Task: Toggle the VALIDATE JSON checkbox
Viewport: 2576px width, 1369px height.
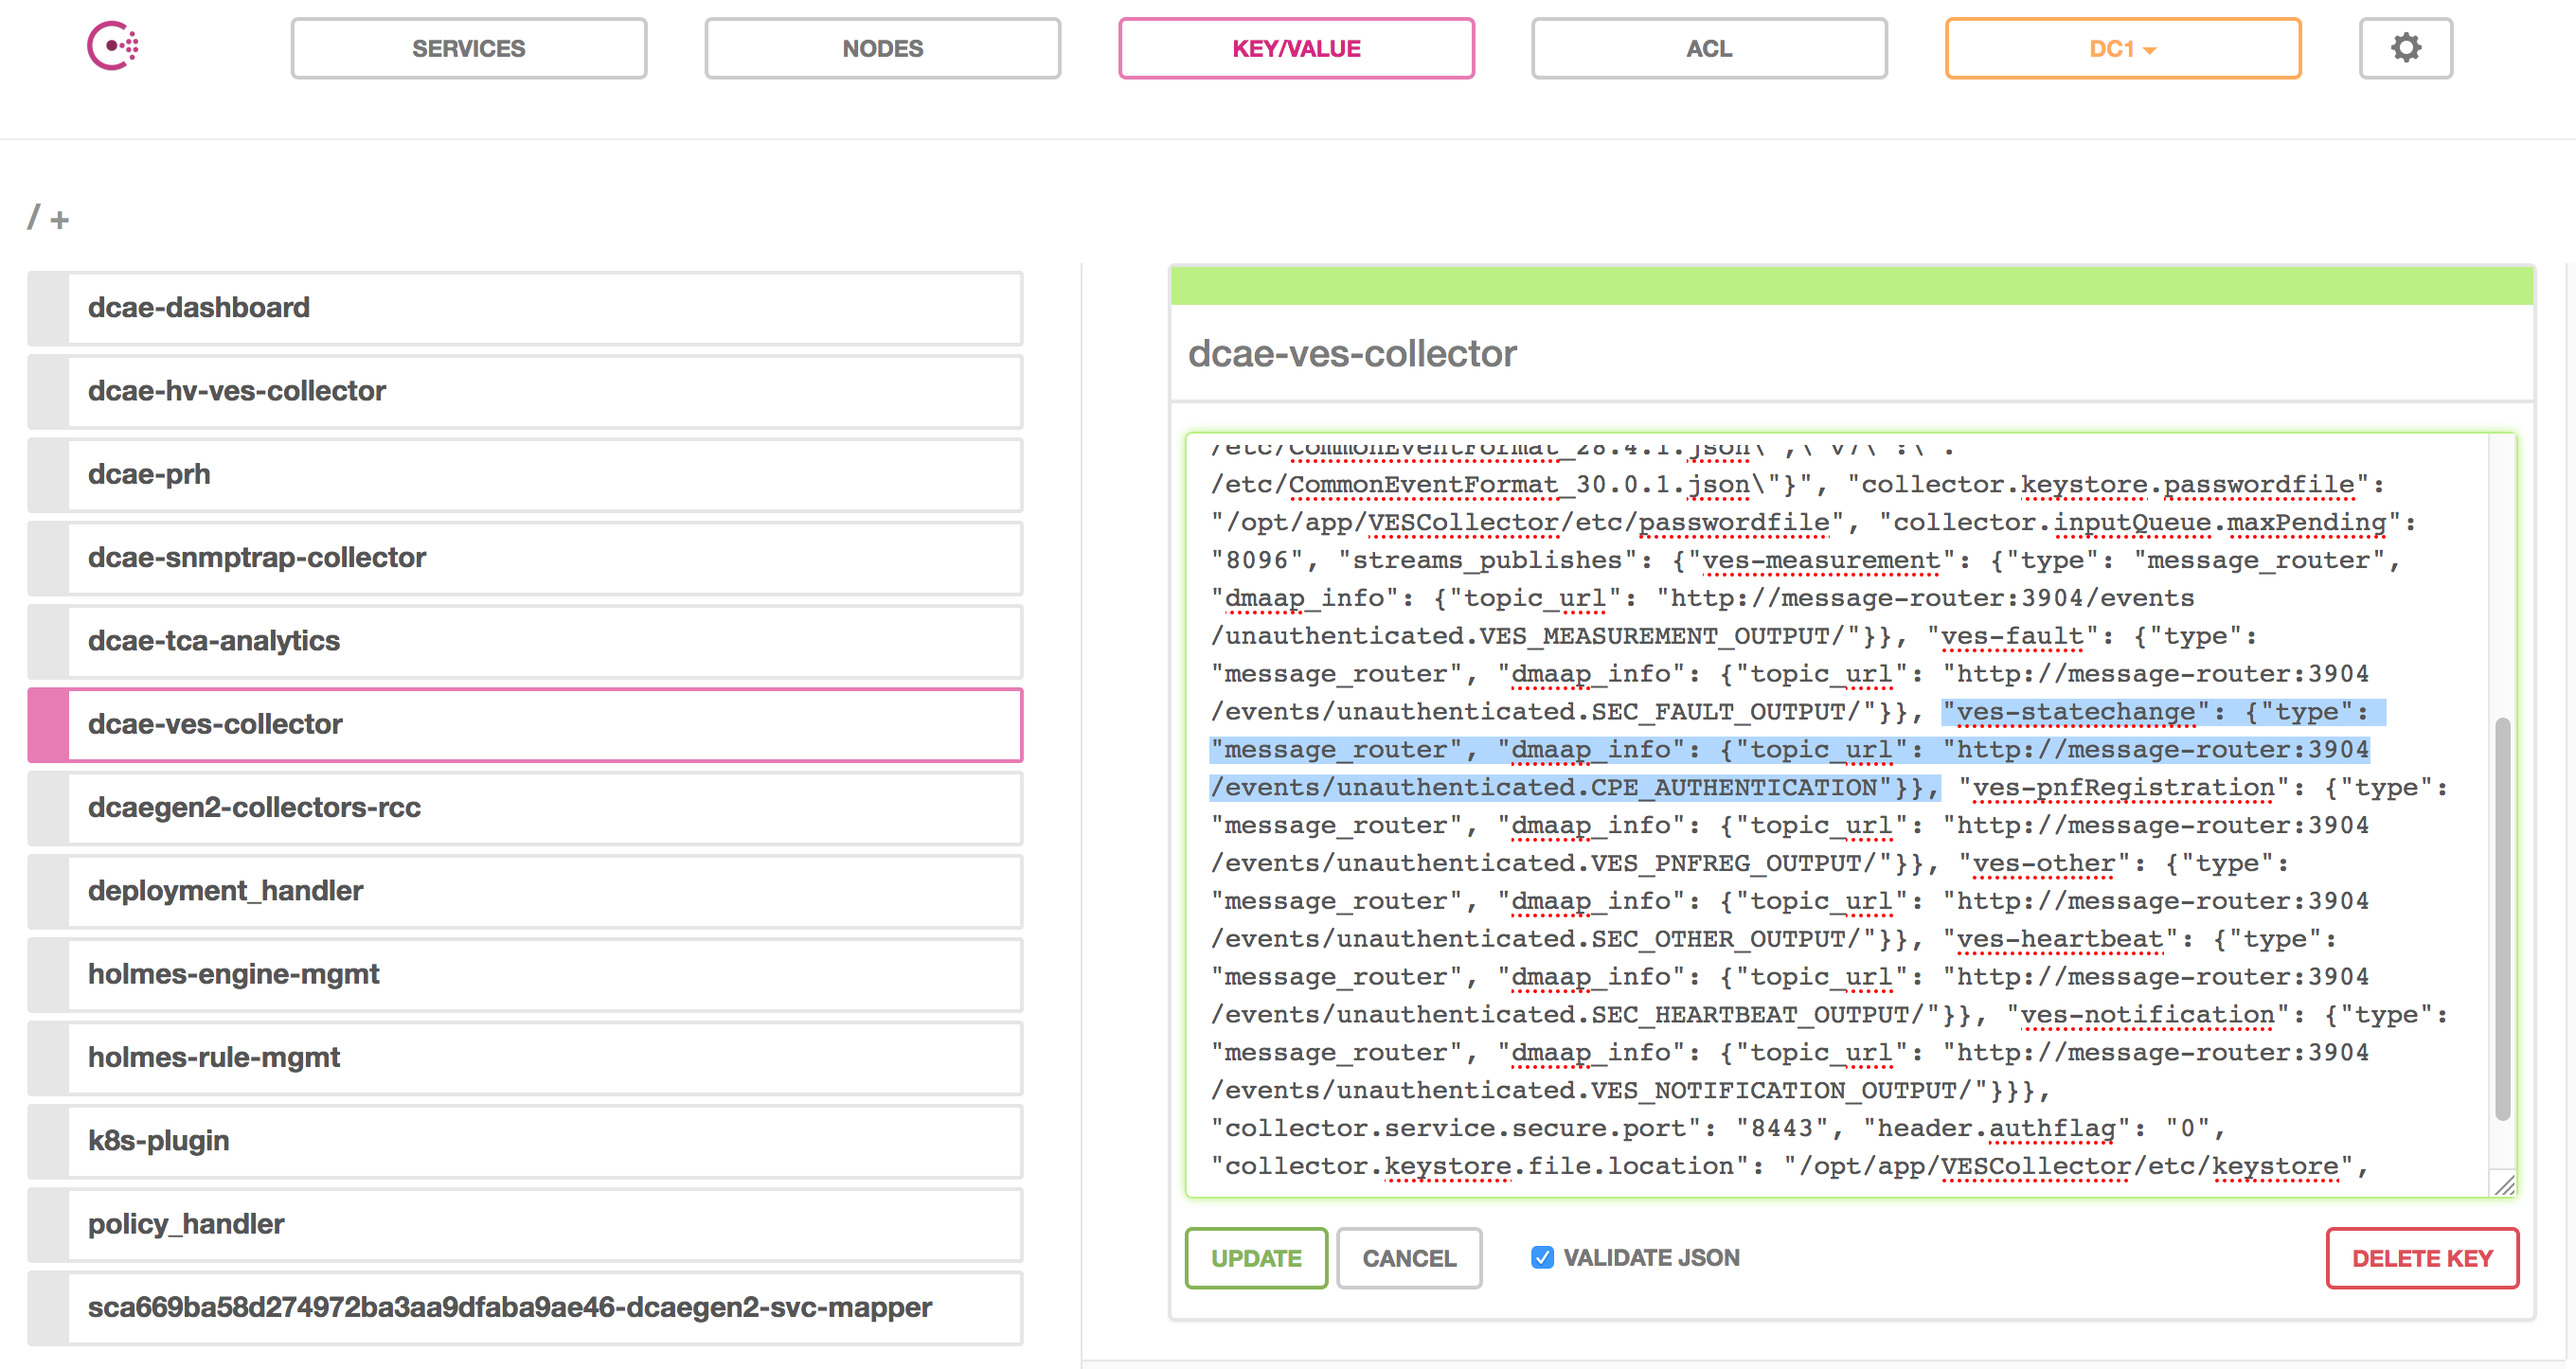Action: coord(1542,1257)
